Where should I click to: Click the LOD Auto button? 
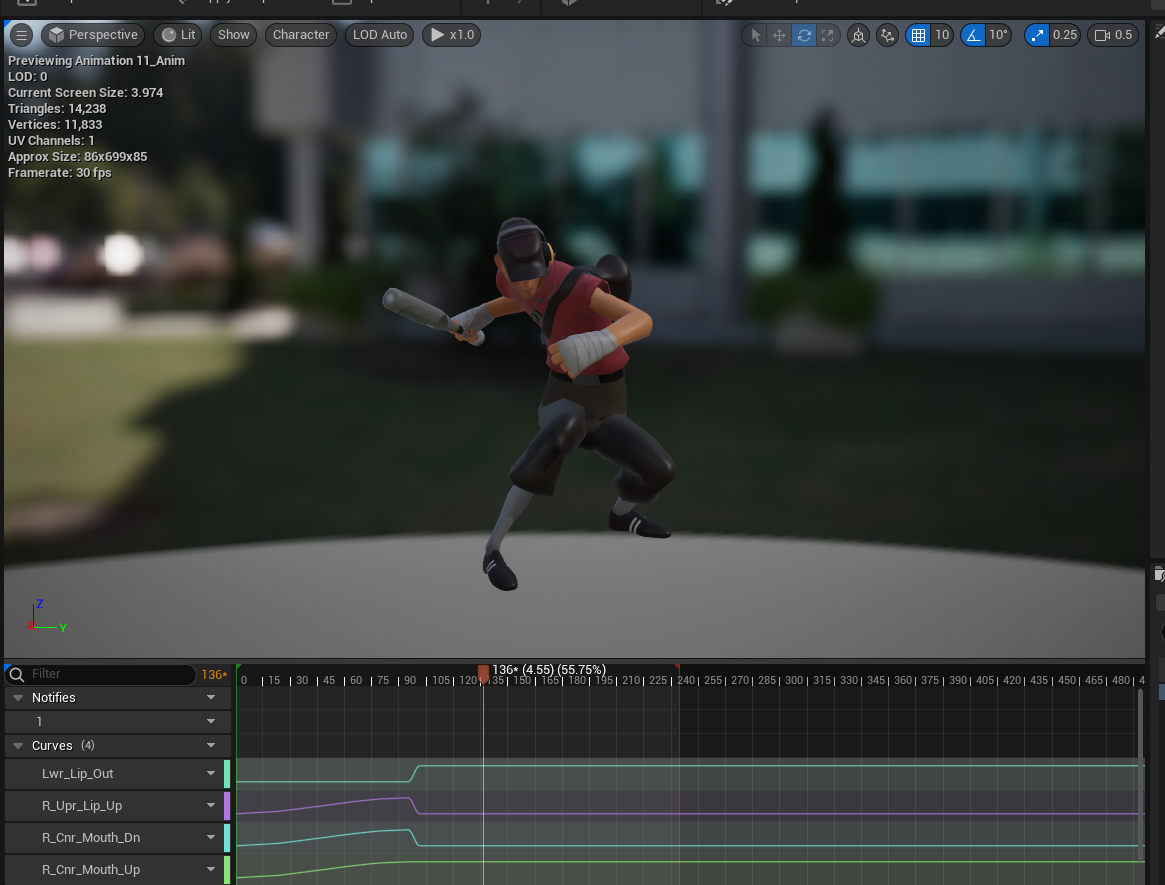pyautogui.click(x=380, y=35)
